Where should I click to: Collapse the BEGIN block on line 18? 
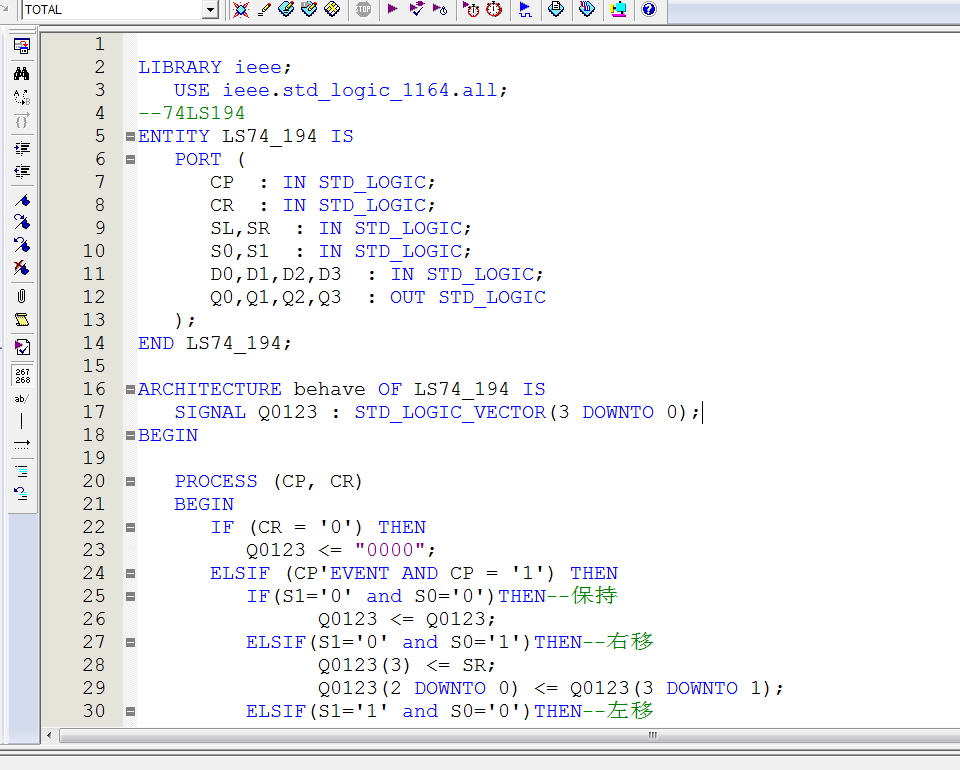click(130, 435)
